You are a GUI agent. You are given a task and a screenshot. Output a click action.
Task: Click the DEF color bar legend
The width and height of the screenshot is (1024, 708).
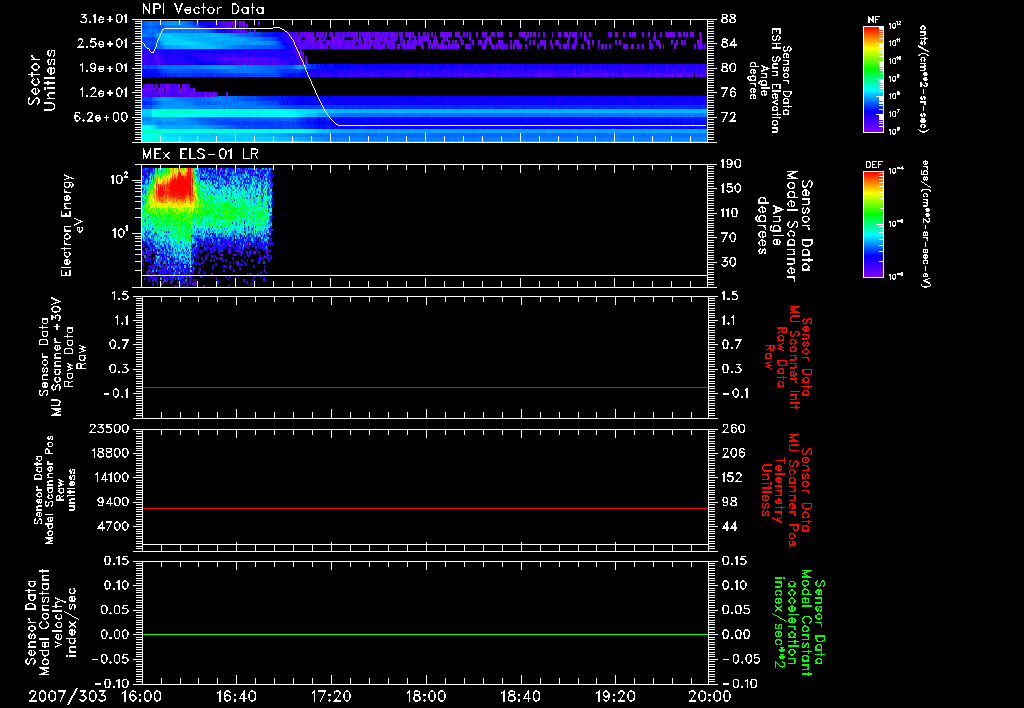(873, 223)
